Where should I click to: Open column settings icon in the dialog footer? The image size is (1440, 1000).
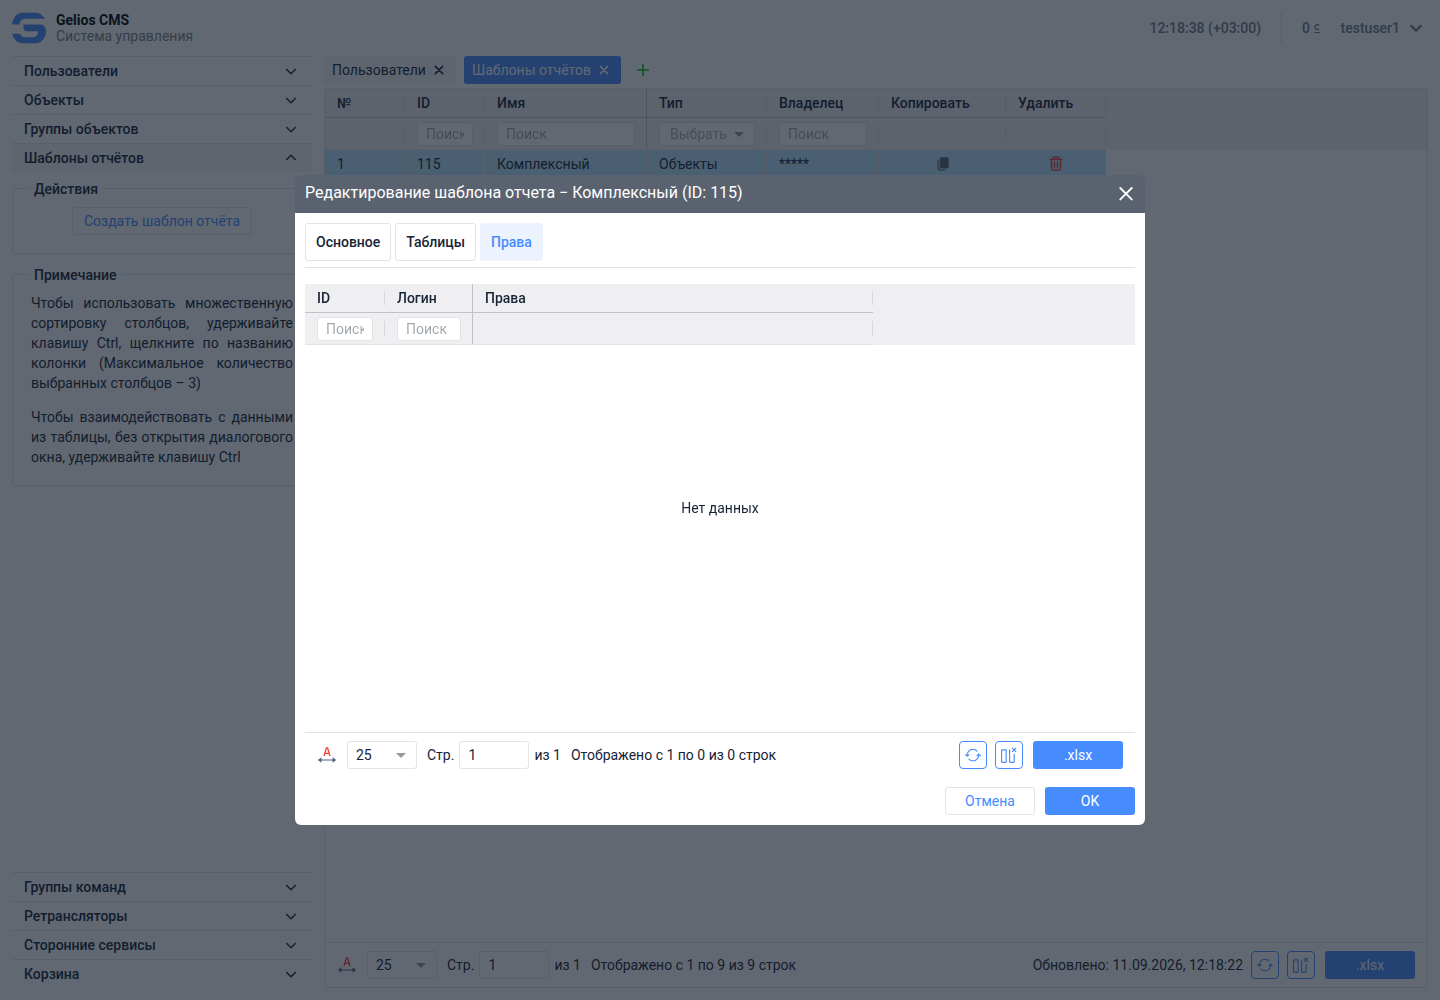(1009, 755)
